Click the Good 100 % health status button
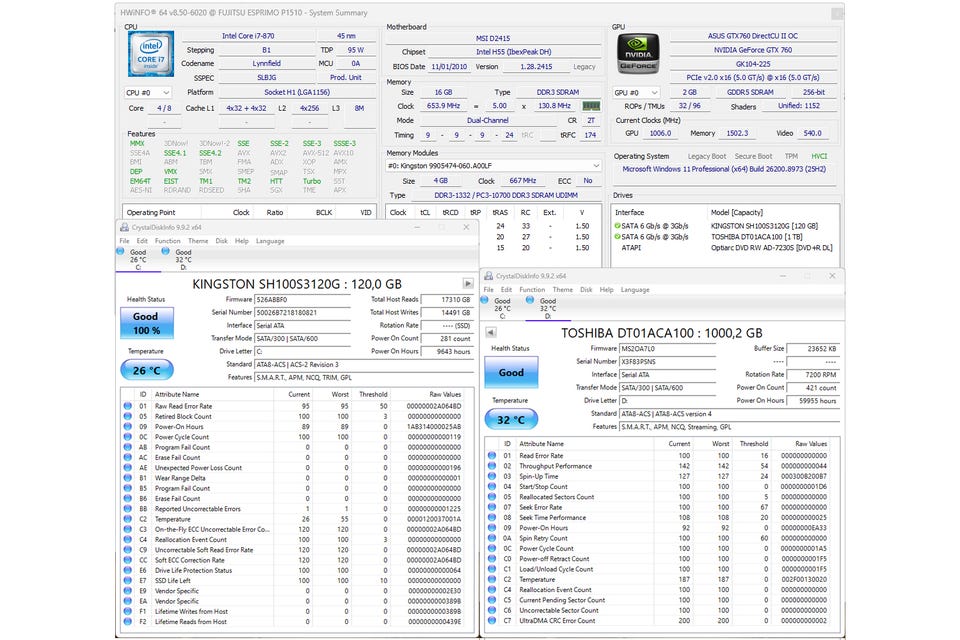 [146, 323]
